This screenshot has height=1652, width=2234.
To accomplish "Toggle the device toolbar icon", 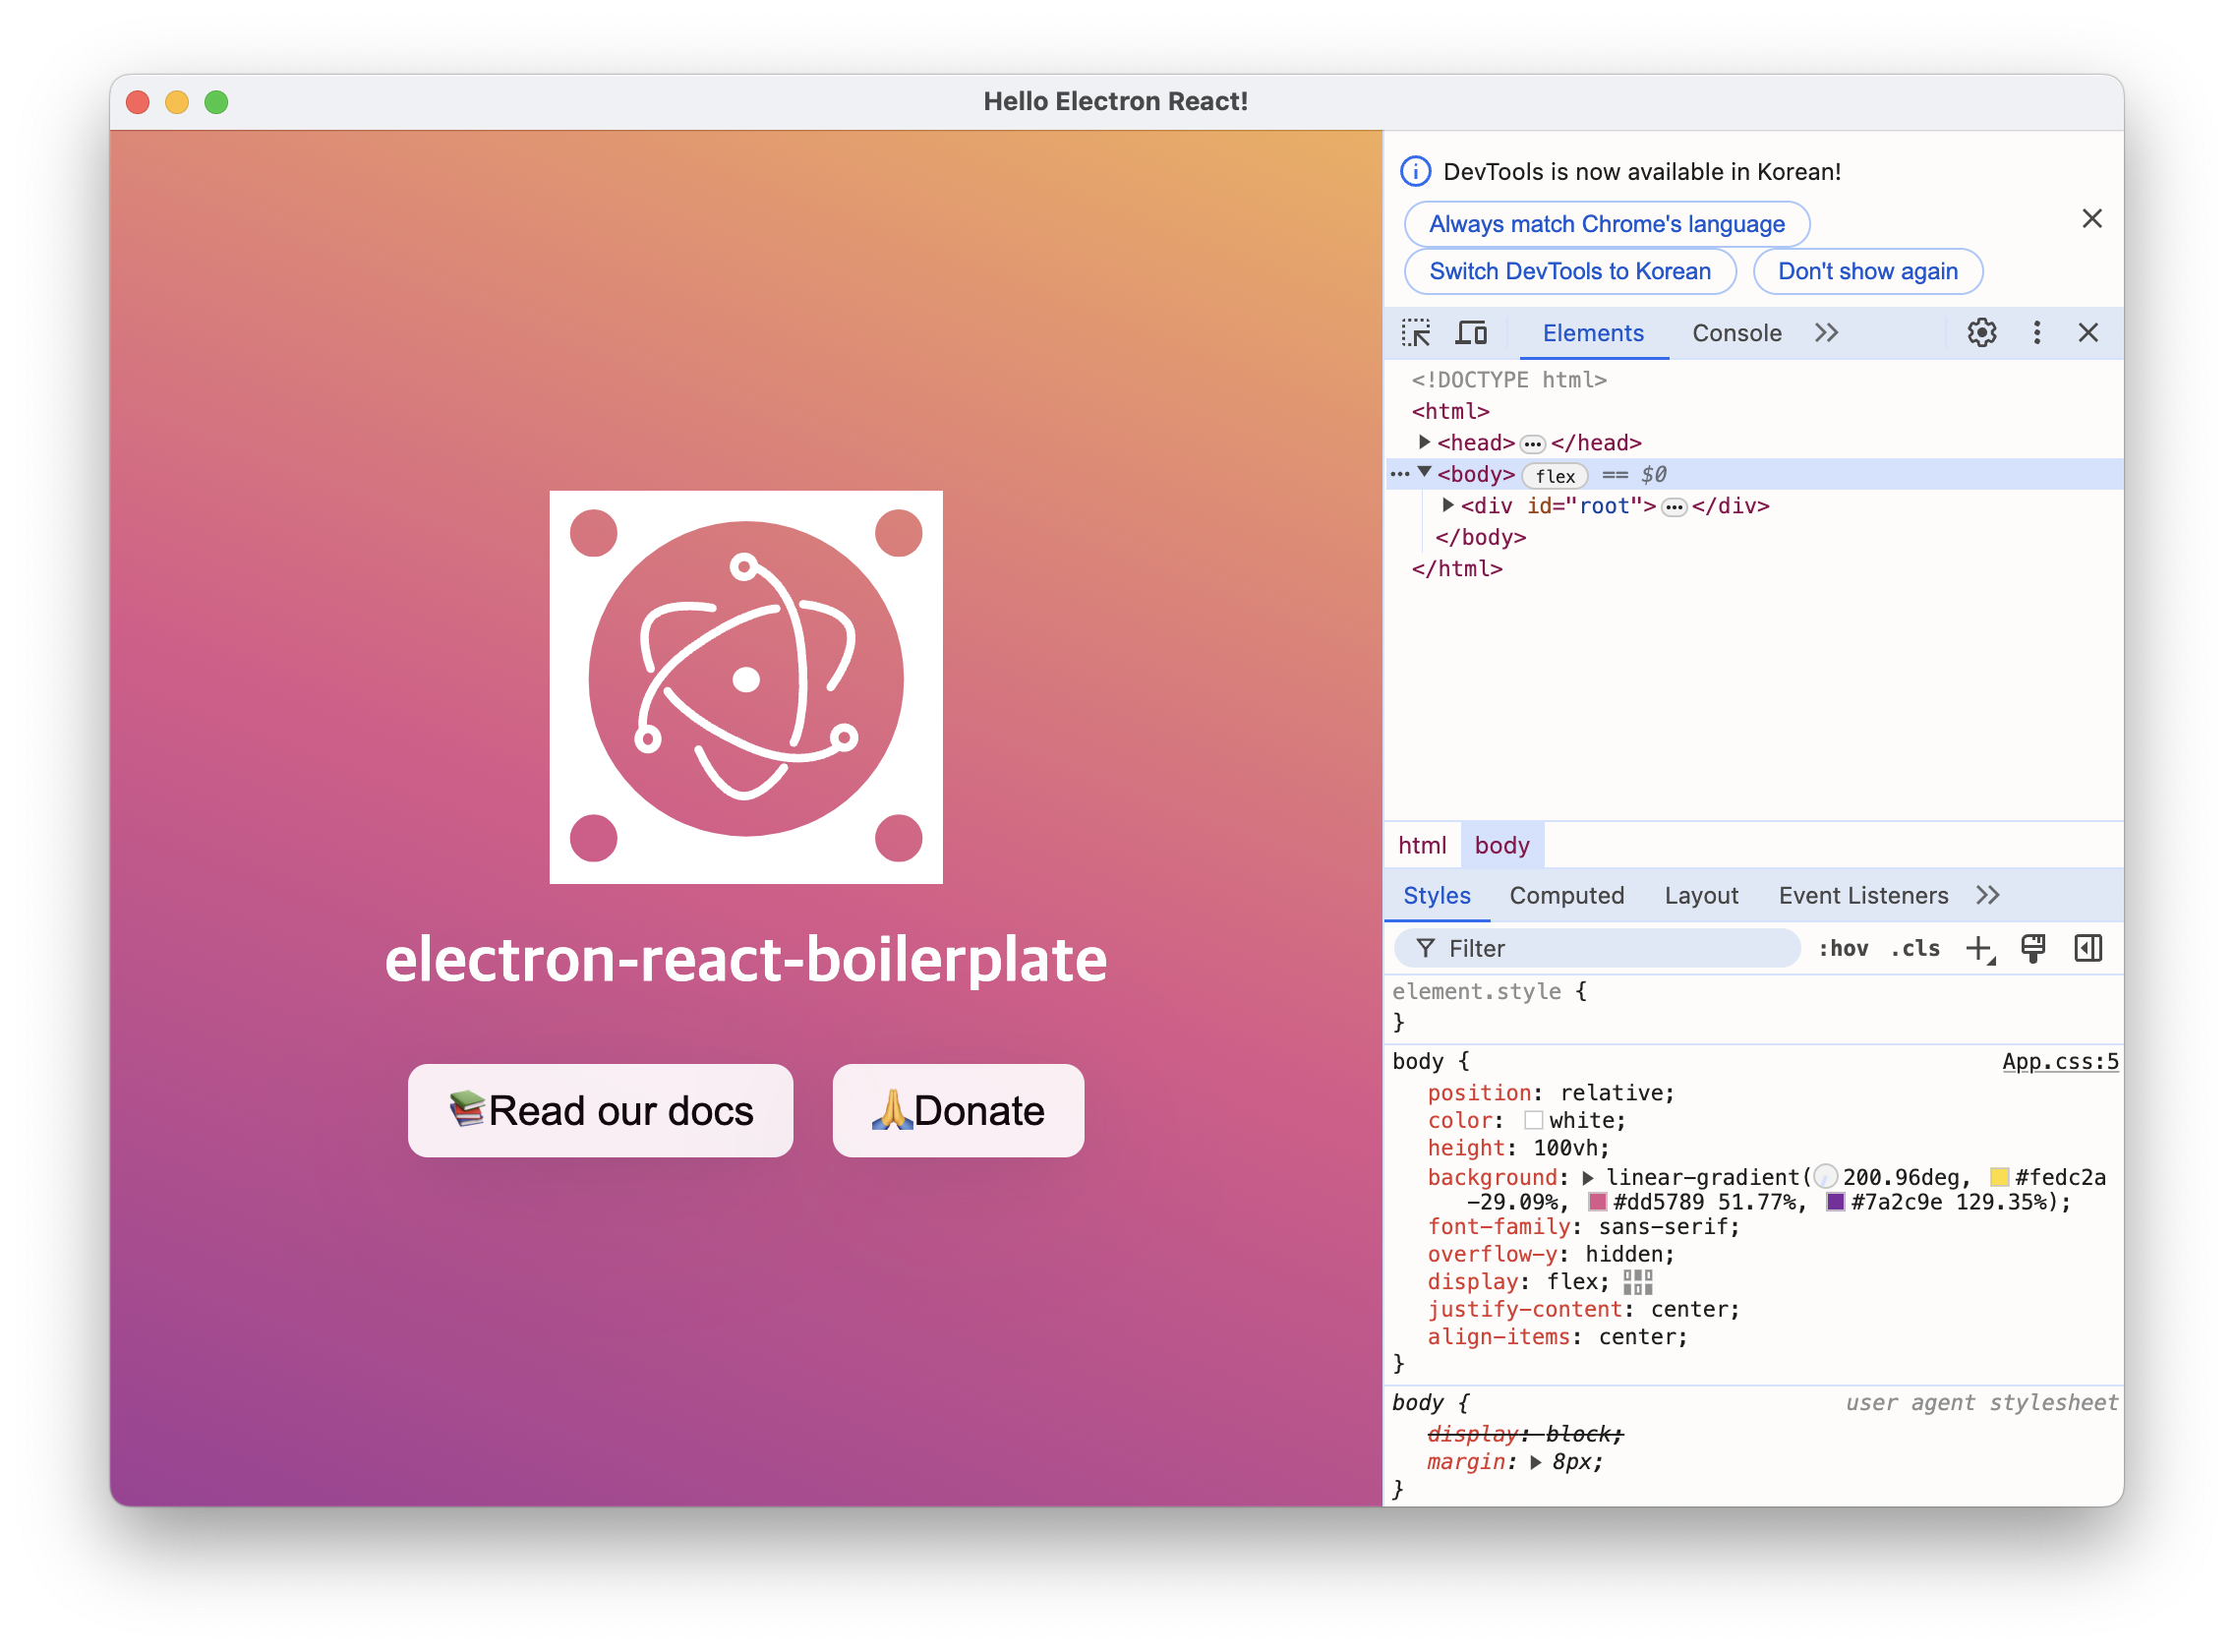I will [x=1471, y=333].
